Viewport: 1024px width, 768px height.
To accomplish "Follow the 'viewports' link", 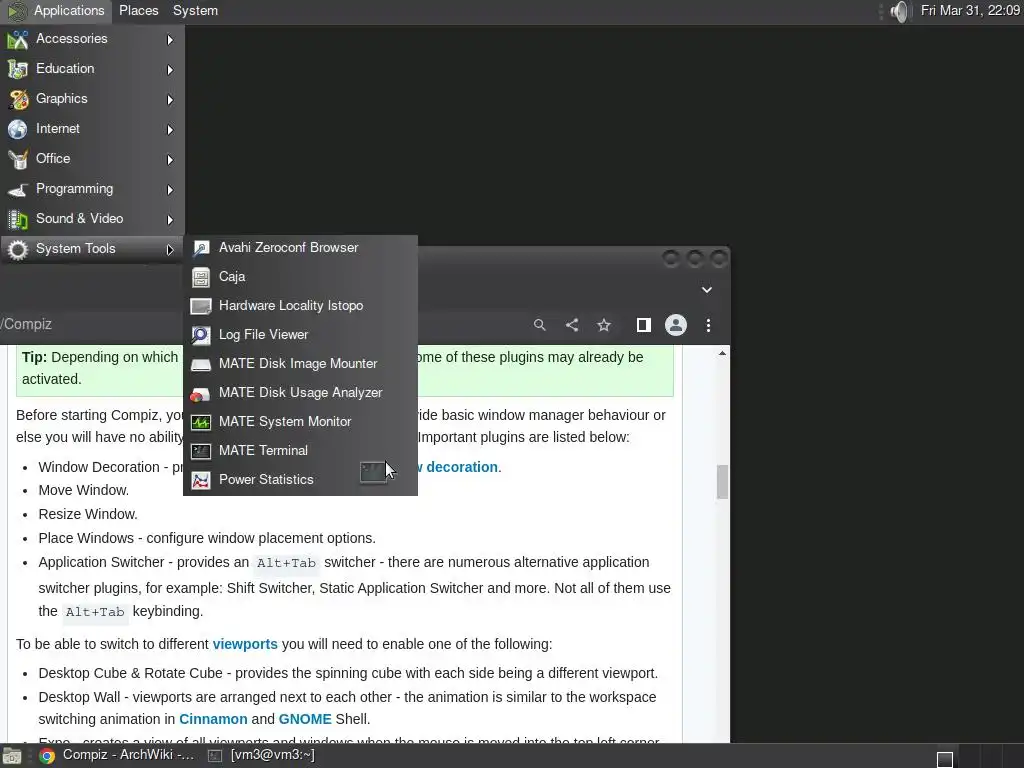I will tap(245, 645).
